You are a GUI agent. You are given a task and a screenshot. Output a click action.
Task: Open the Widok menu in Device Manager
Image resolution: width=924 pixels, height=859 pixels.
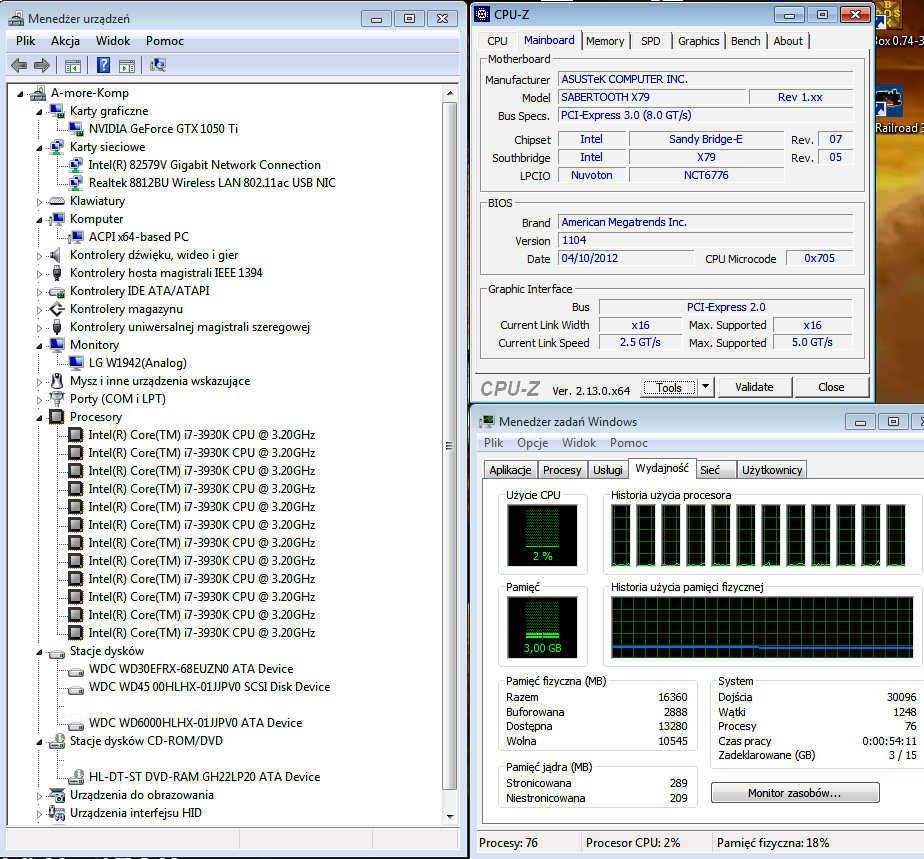pyautogui.click(x=113, y=41)
